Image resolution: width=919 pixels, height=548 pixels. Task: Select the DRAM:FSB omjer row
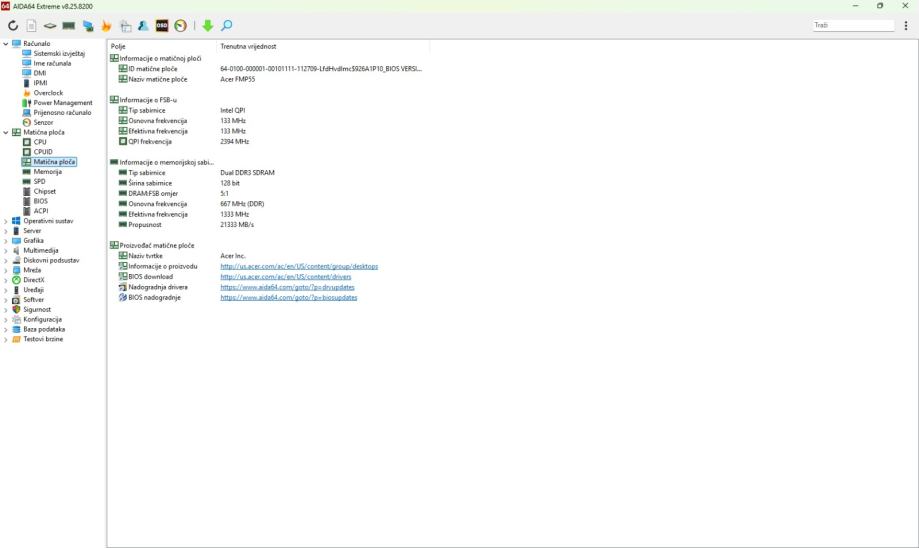(x=270, y=194)
